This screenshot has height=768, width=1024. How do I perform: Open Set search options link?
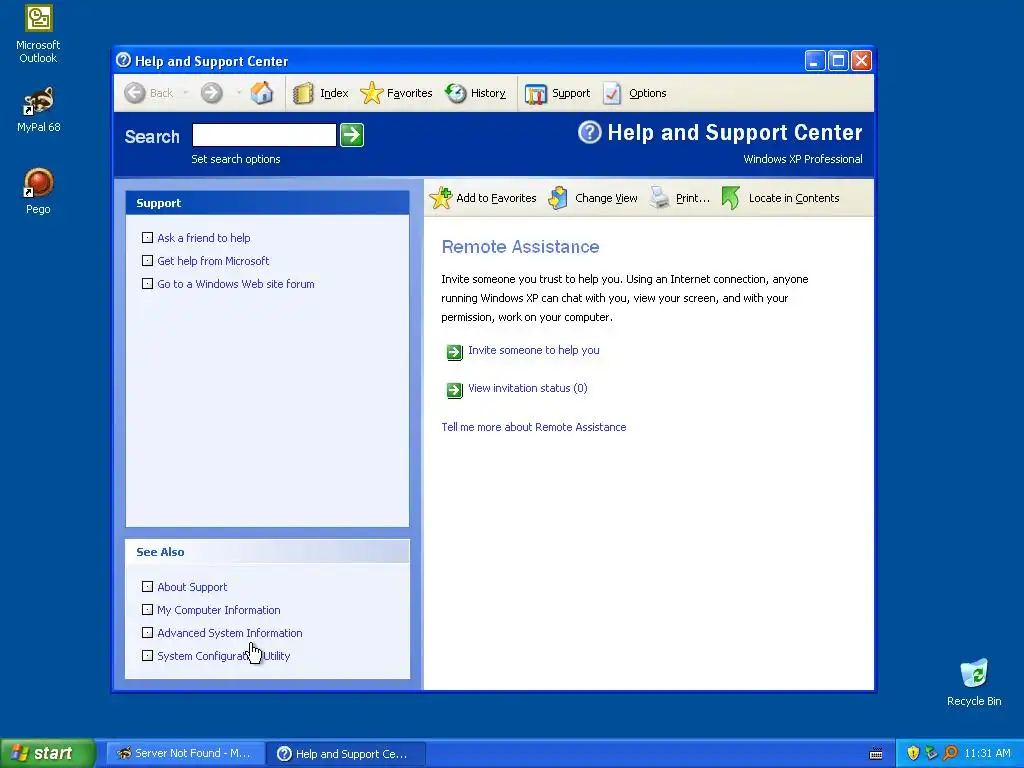point(236,159)
